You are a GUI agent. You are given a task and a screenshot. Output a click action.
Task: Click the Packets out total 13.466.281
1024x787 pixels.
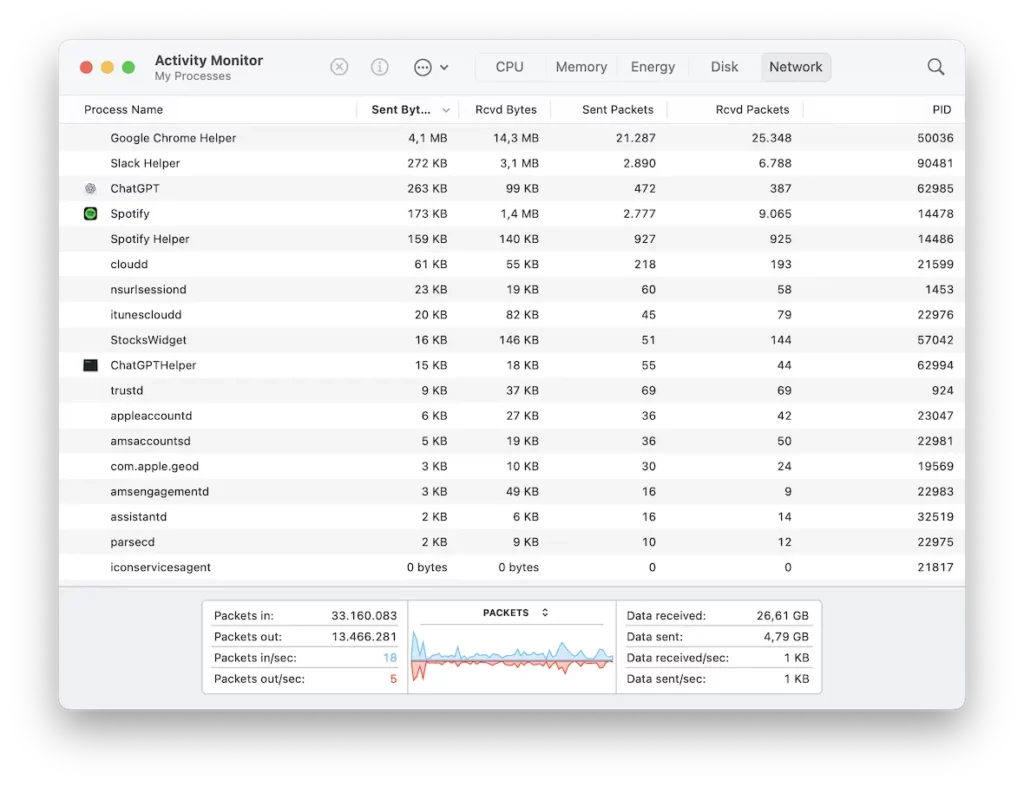click(364, 637)
